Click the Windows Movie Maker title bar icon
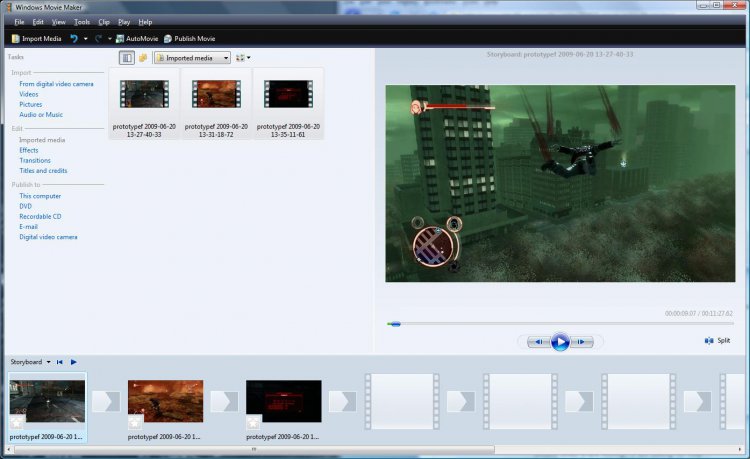Screen dimensions: 750x459 9,7
